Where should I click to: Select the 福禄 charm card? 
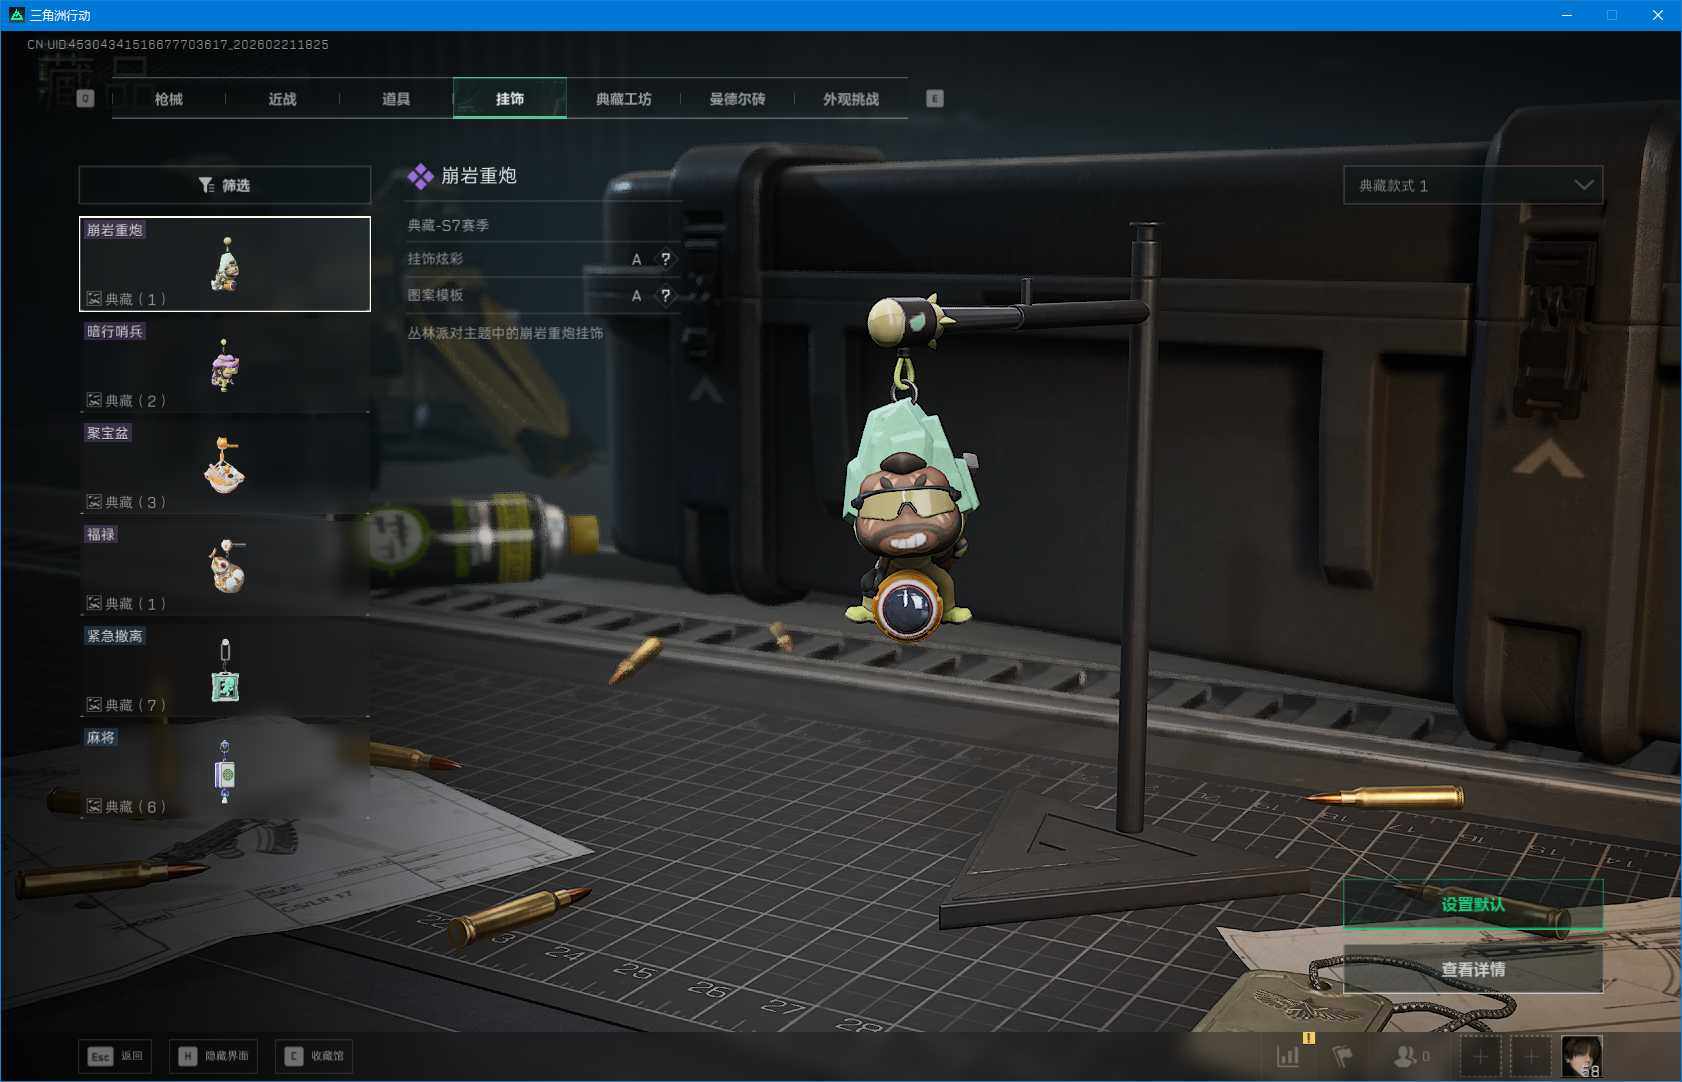point(225,569)
